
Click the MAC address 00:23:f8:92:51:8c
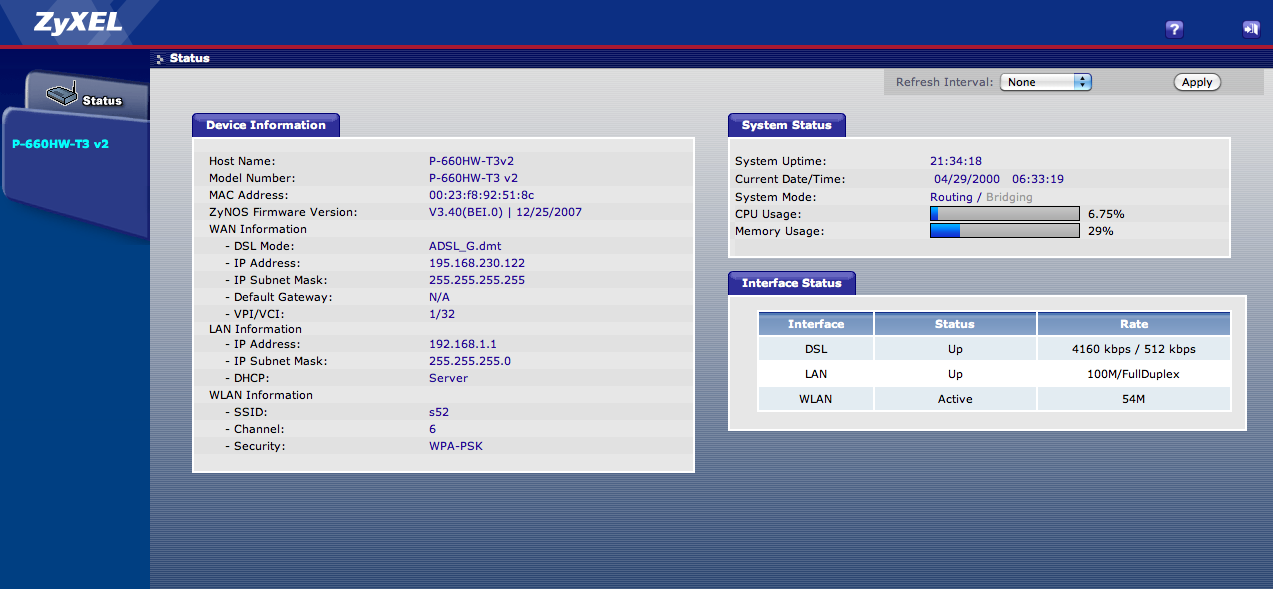tap(481, 195)
